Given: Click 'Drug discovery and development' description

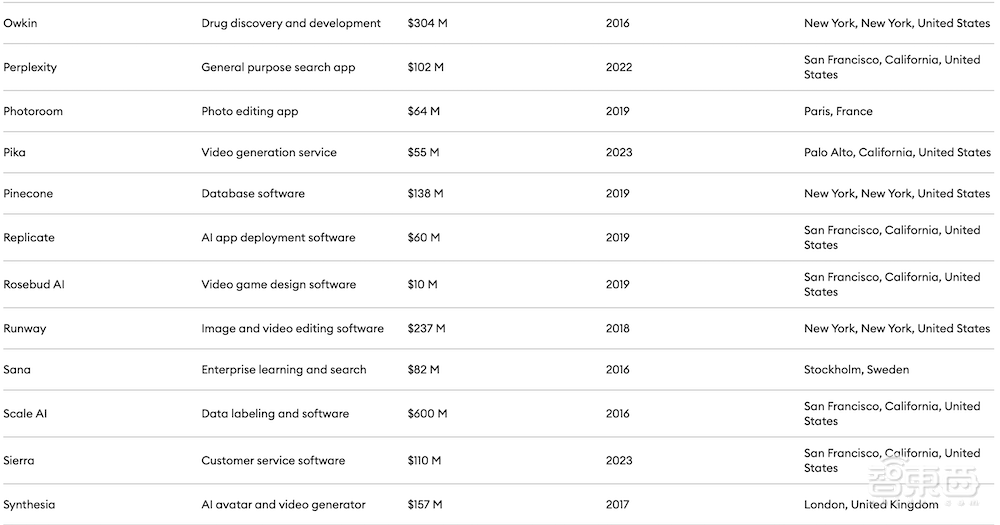Looking at the screenshot, I should click(291, 23).
